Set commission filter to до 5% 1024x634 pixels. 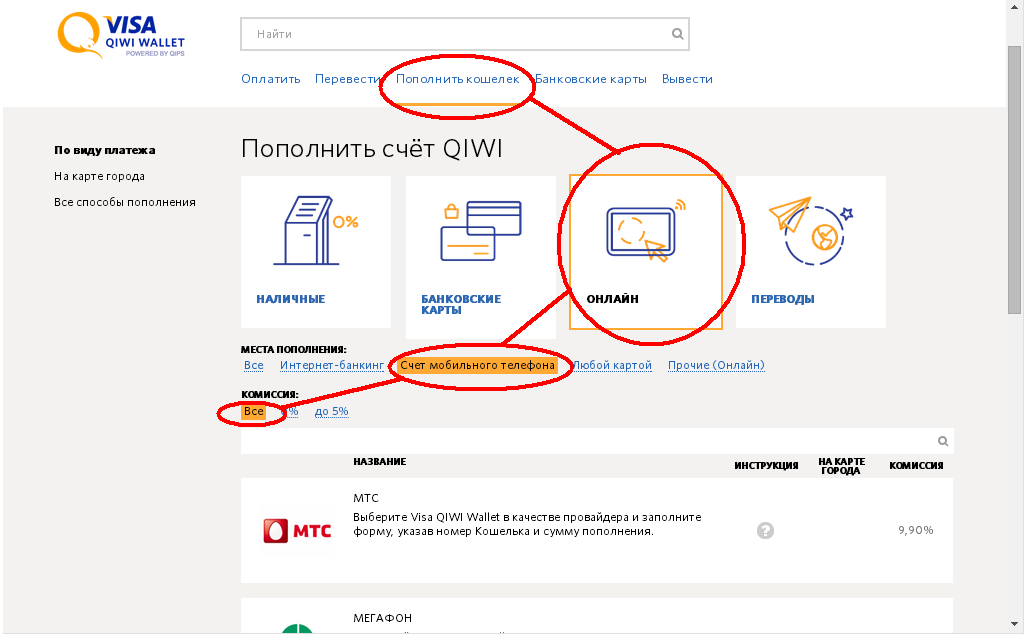[331, 411]
